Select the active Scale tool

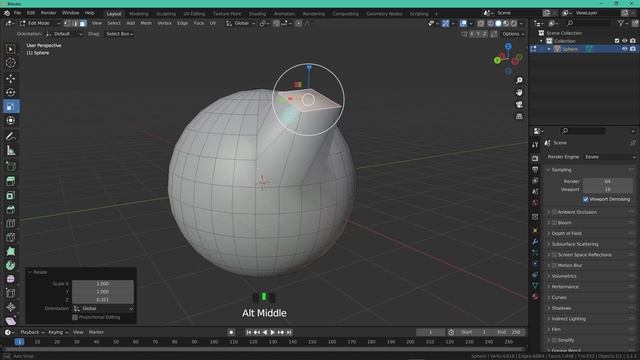11,107
